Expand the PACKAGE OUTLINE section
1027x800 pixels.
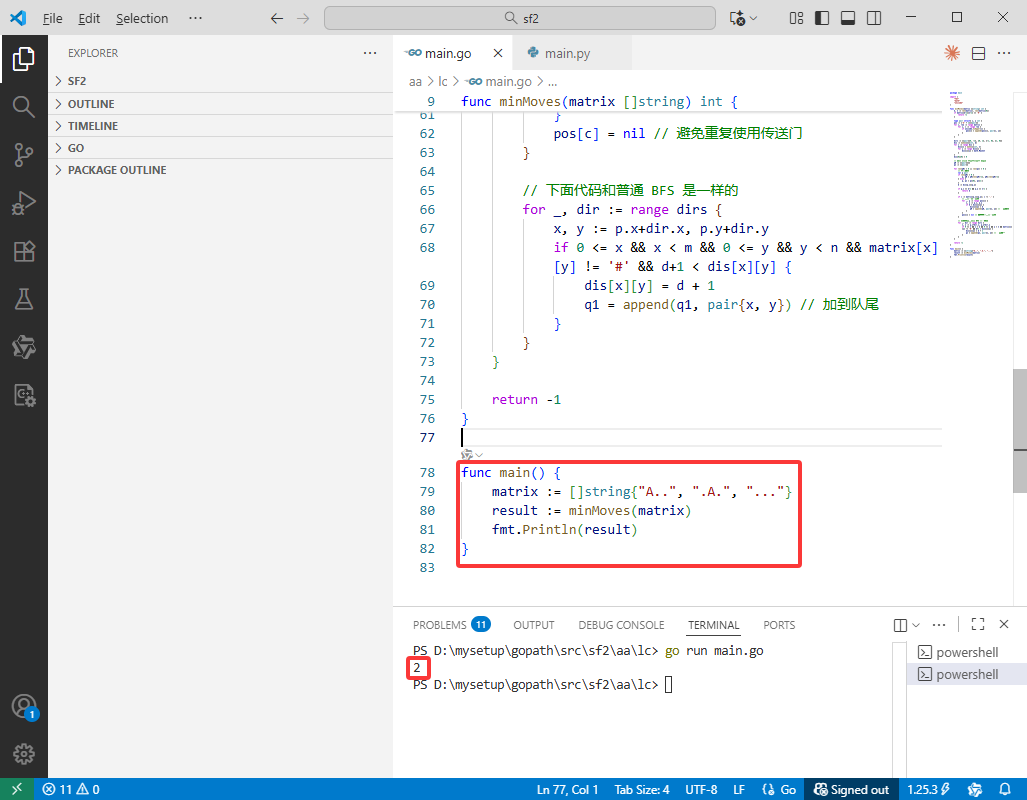[221, 170]
